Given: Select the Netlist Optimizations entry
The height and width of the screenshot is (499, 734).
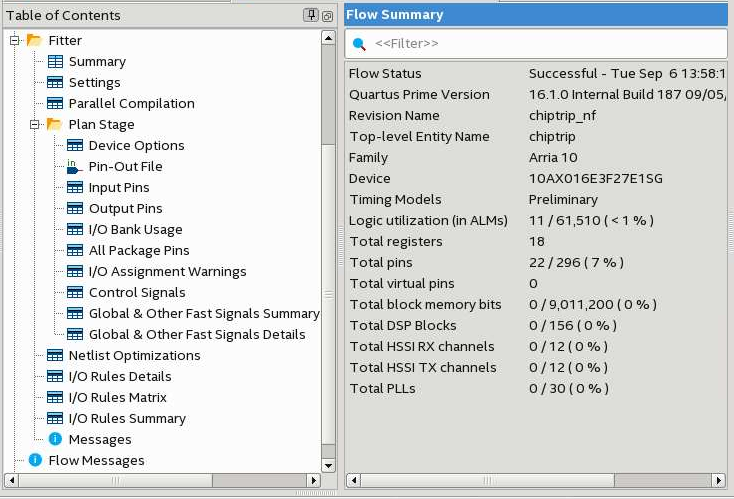Looking at the screenshot, I should pyautogui.click(x=134, y=356).
